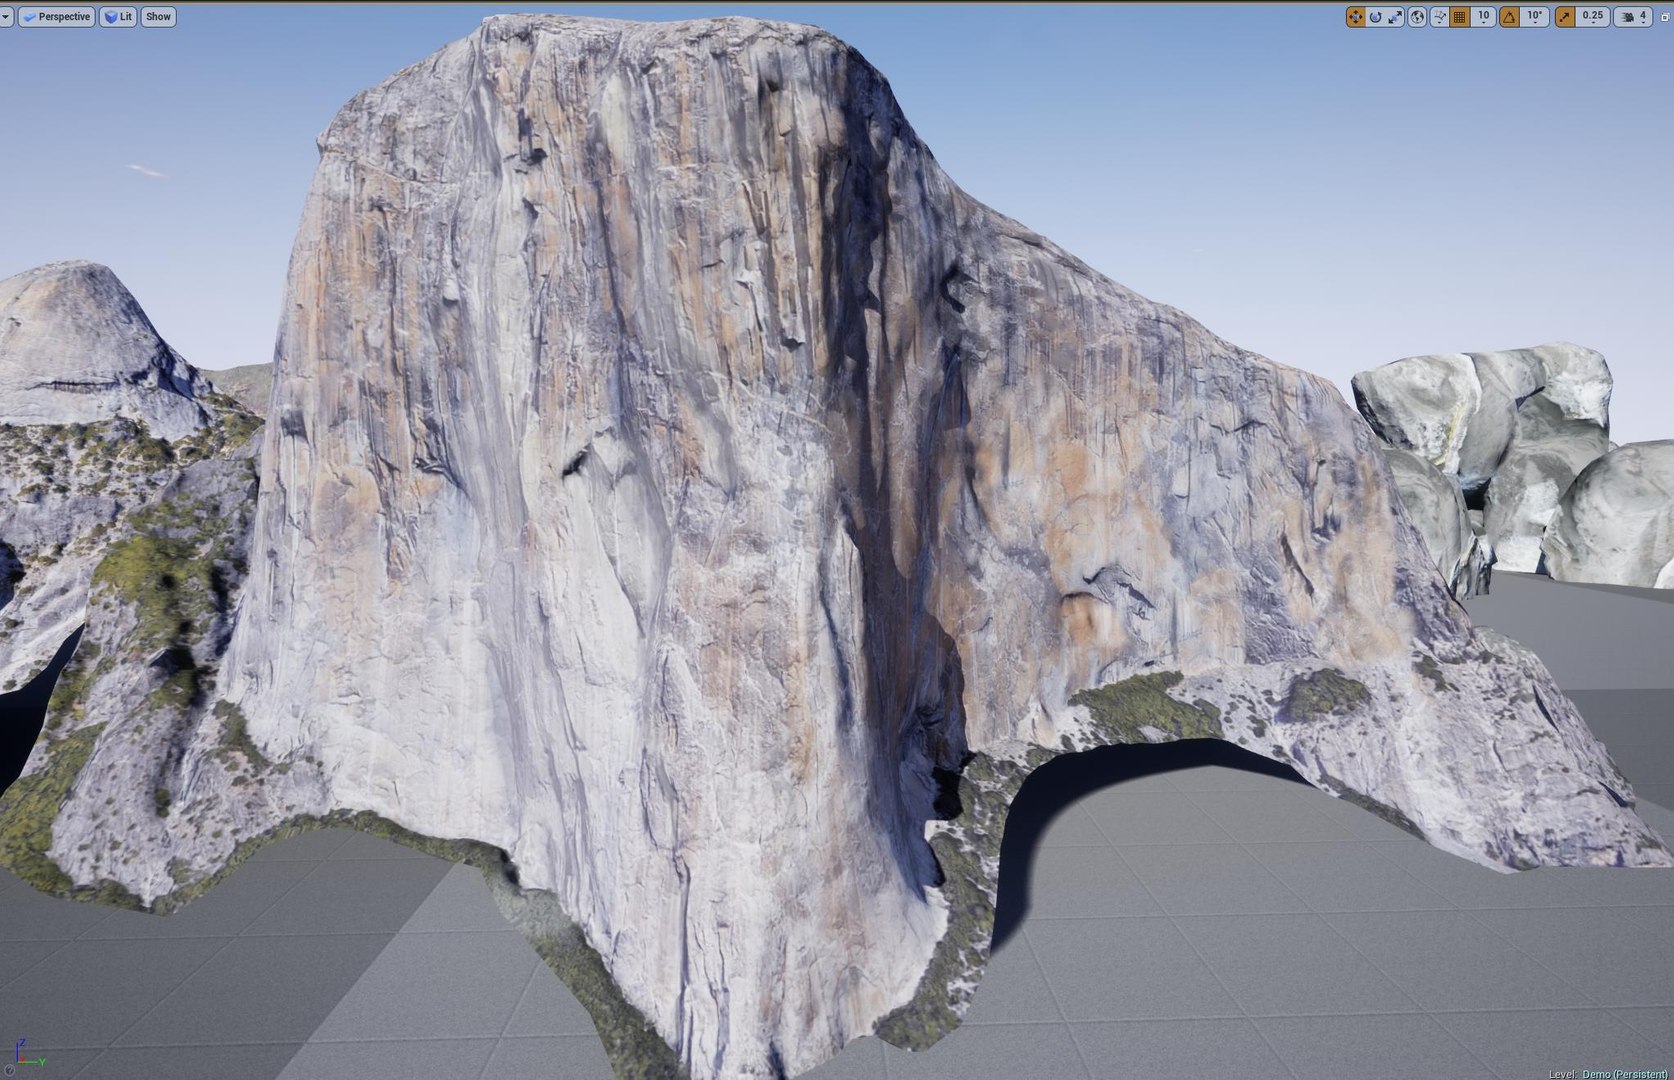This screenshot has height=1080, width=1674.
Task: Toggle world/local coordinate system globe
Action: click(x=1417, y=17)
